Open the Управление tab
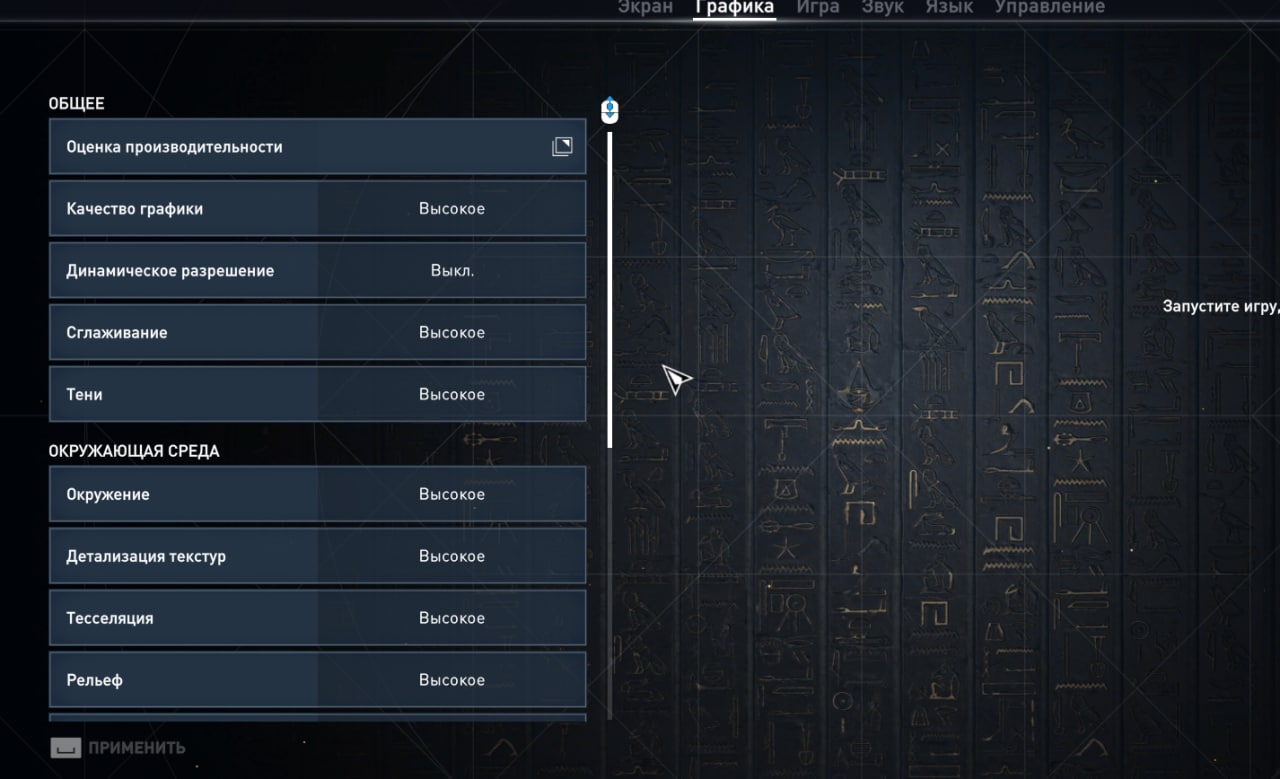 point(1050,8)
